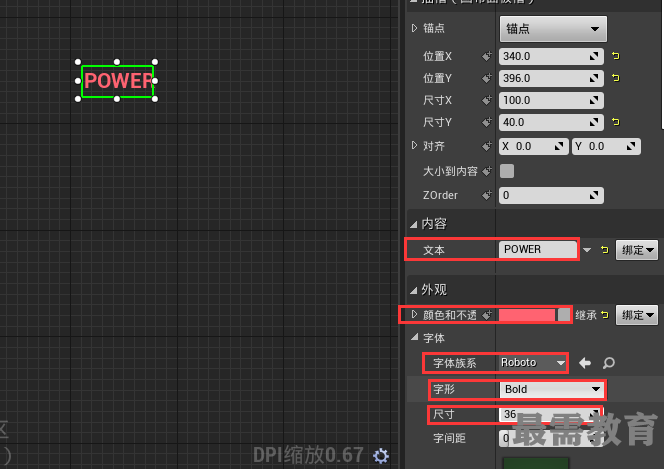Viewport: 664px width, 469px height.
Task: Reset the color and opacity value
Action: [x=605, y=315]
